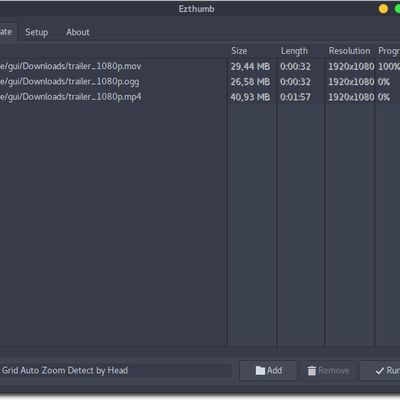Click the Grid Auto Zoom Detect status field
Screen dimensions: 400x400
[116, 370]
